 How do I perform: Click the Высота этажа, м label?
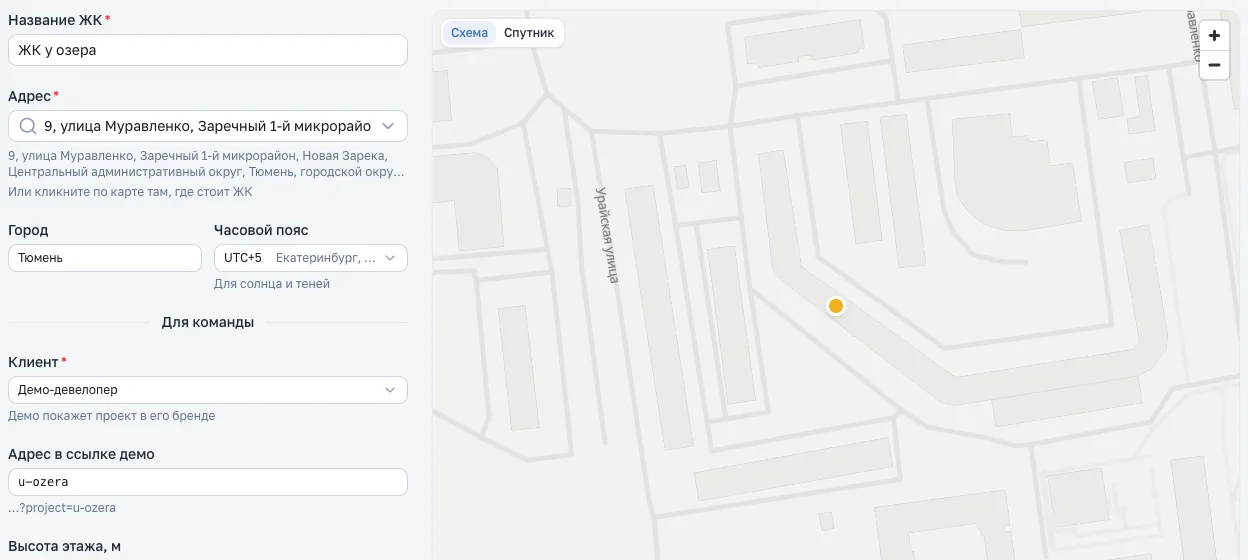pyautogui.click(x=65, y=546)
